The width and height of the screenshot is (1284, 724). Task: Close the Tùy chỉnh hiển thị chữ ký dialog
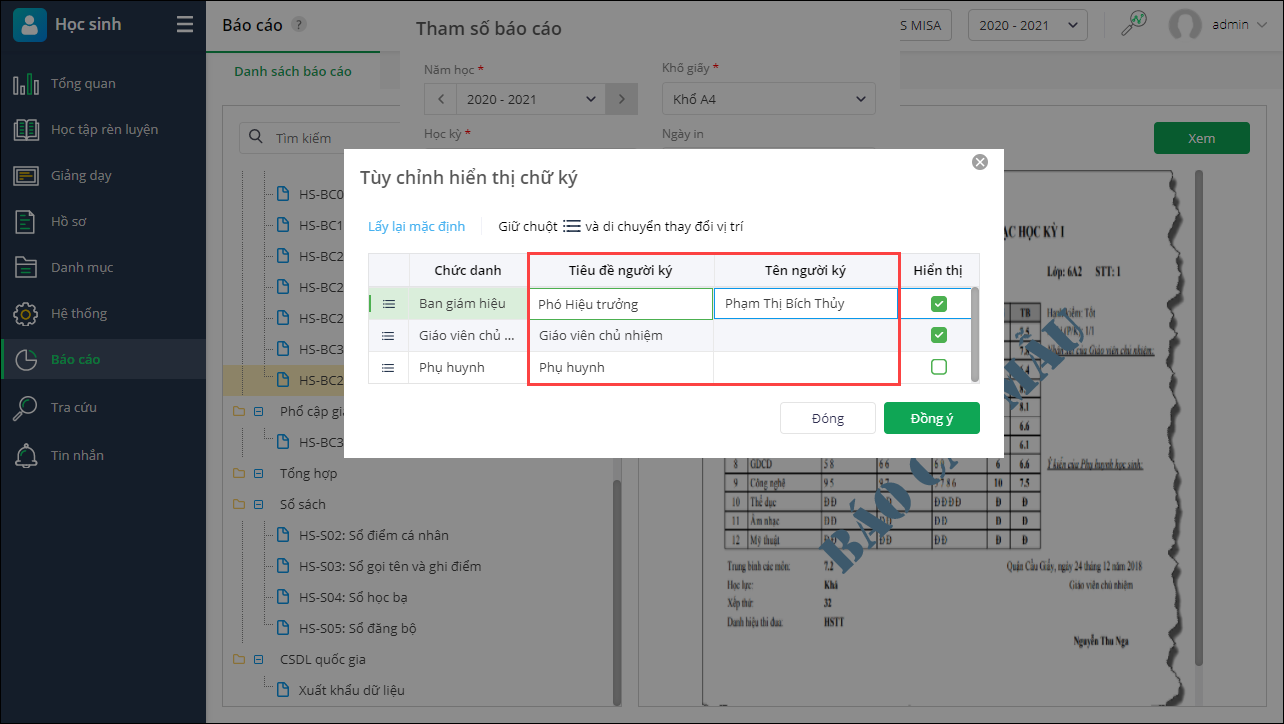(980, 162)
